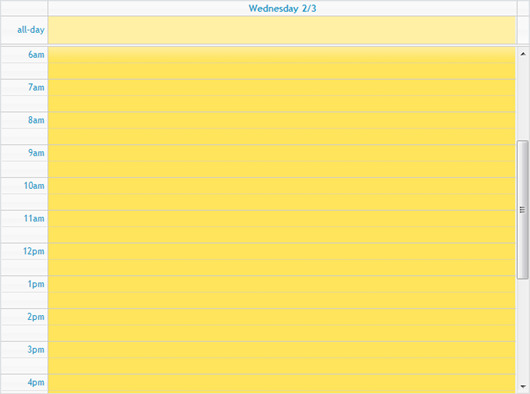This screenshot has width=530, height=394.
Task: Click the 12pm label
Action: point(34,251)
